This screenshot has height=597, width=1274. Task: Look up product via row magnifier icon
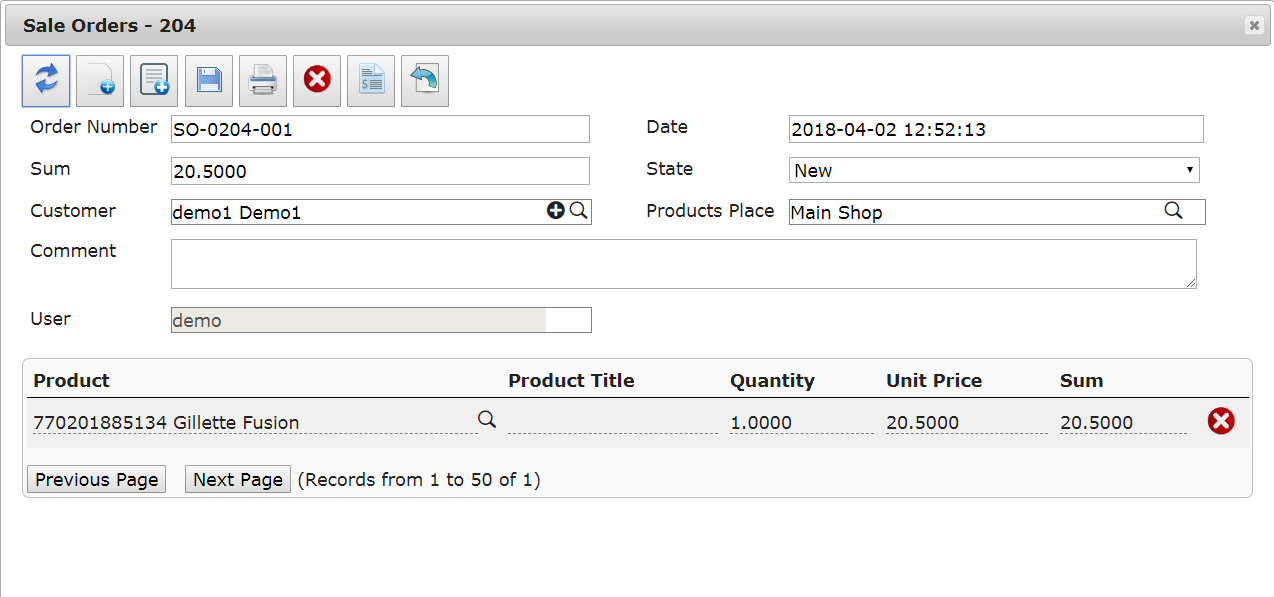[487, 419]
